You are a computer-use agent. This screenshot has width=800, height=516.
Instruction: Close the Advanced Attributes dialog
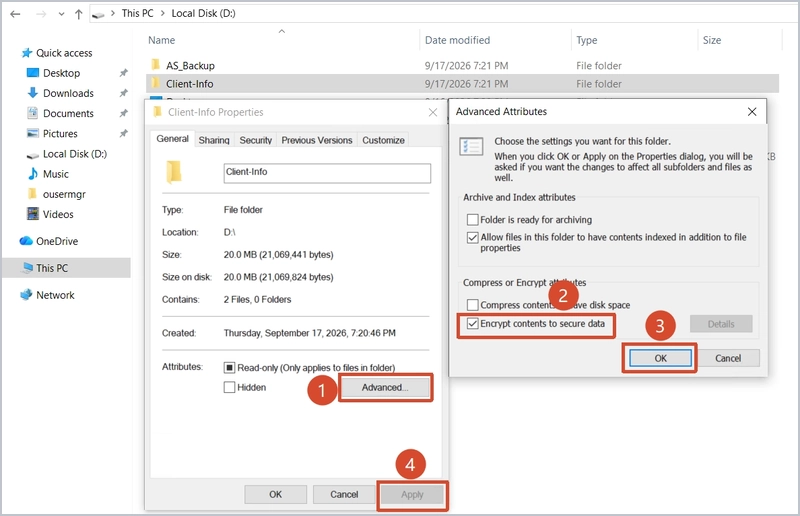point(752,111)
